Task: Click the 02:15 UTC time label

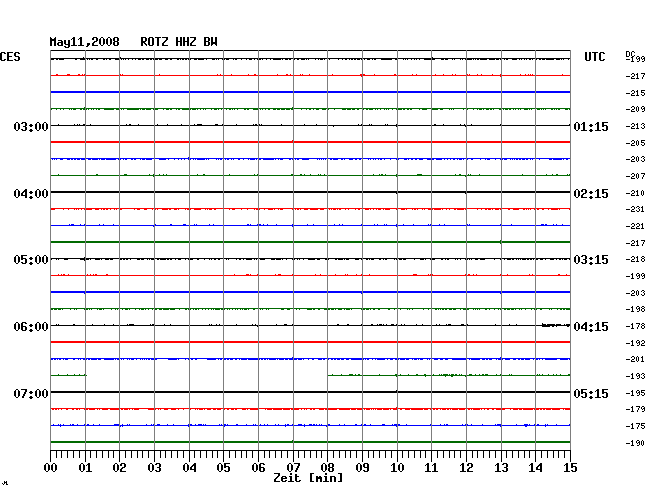Action: click(591, 194)
